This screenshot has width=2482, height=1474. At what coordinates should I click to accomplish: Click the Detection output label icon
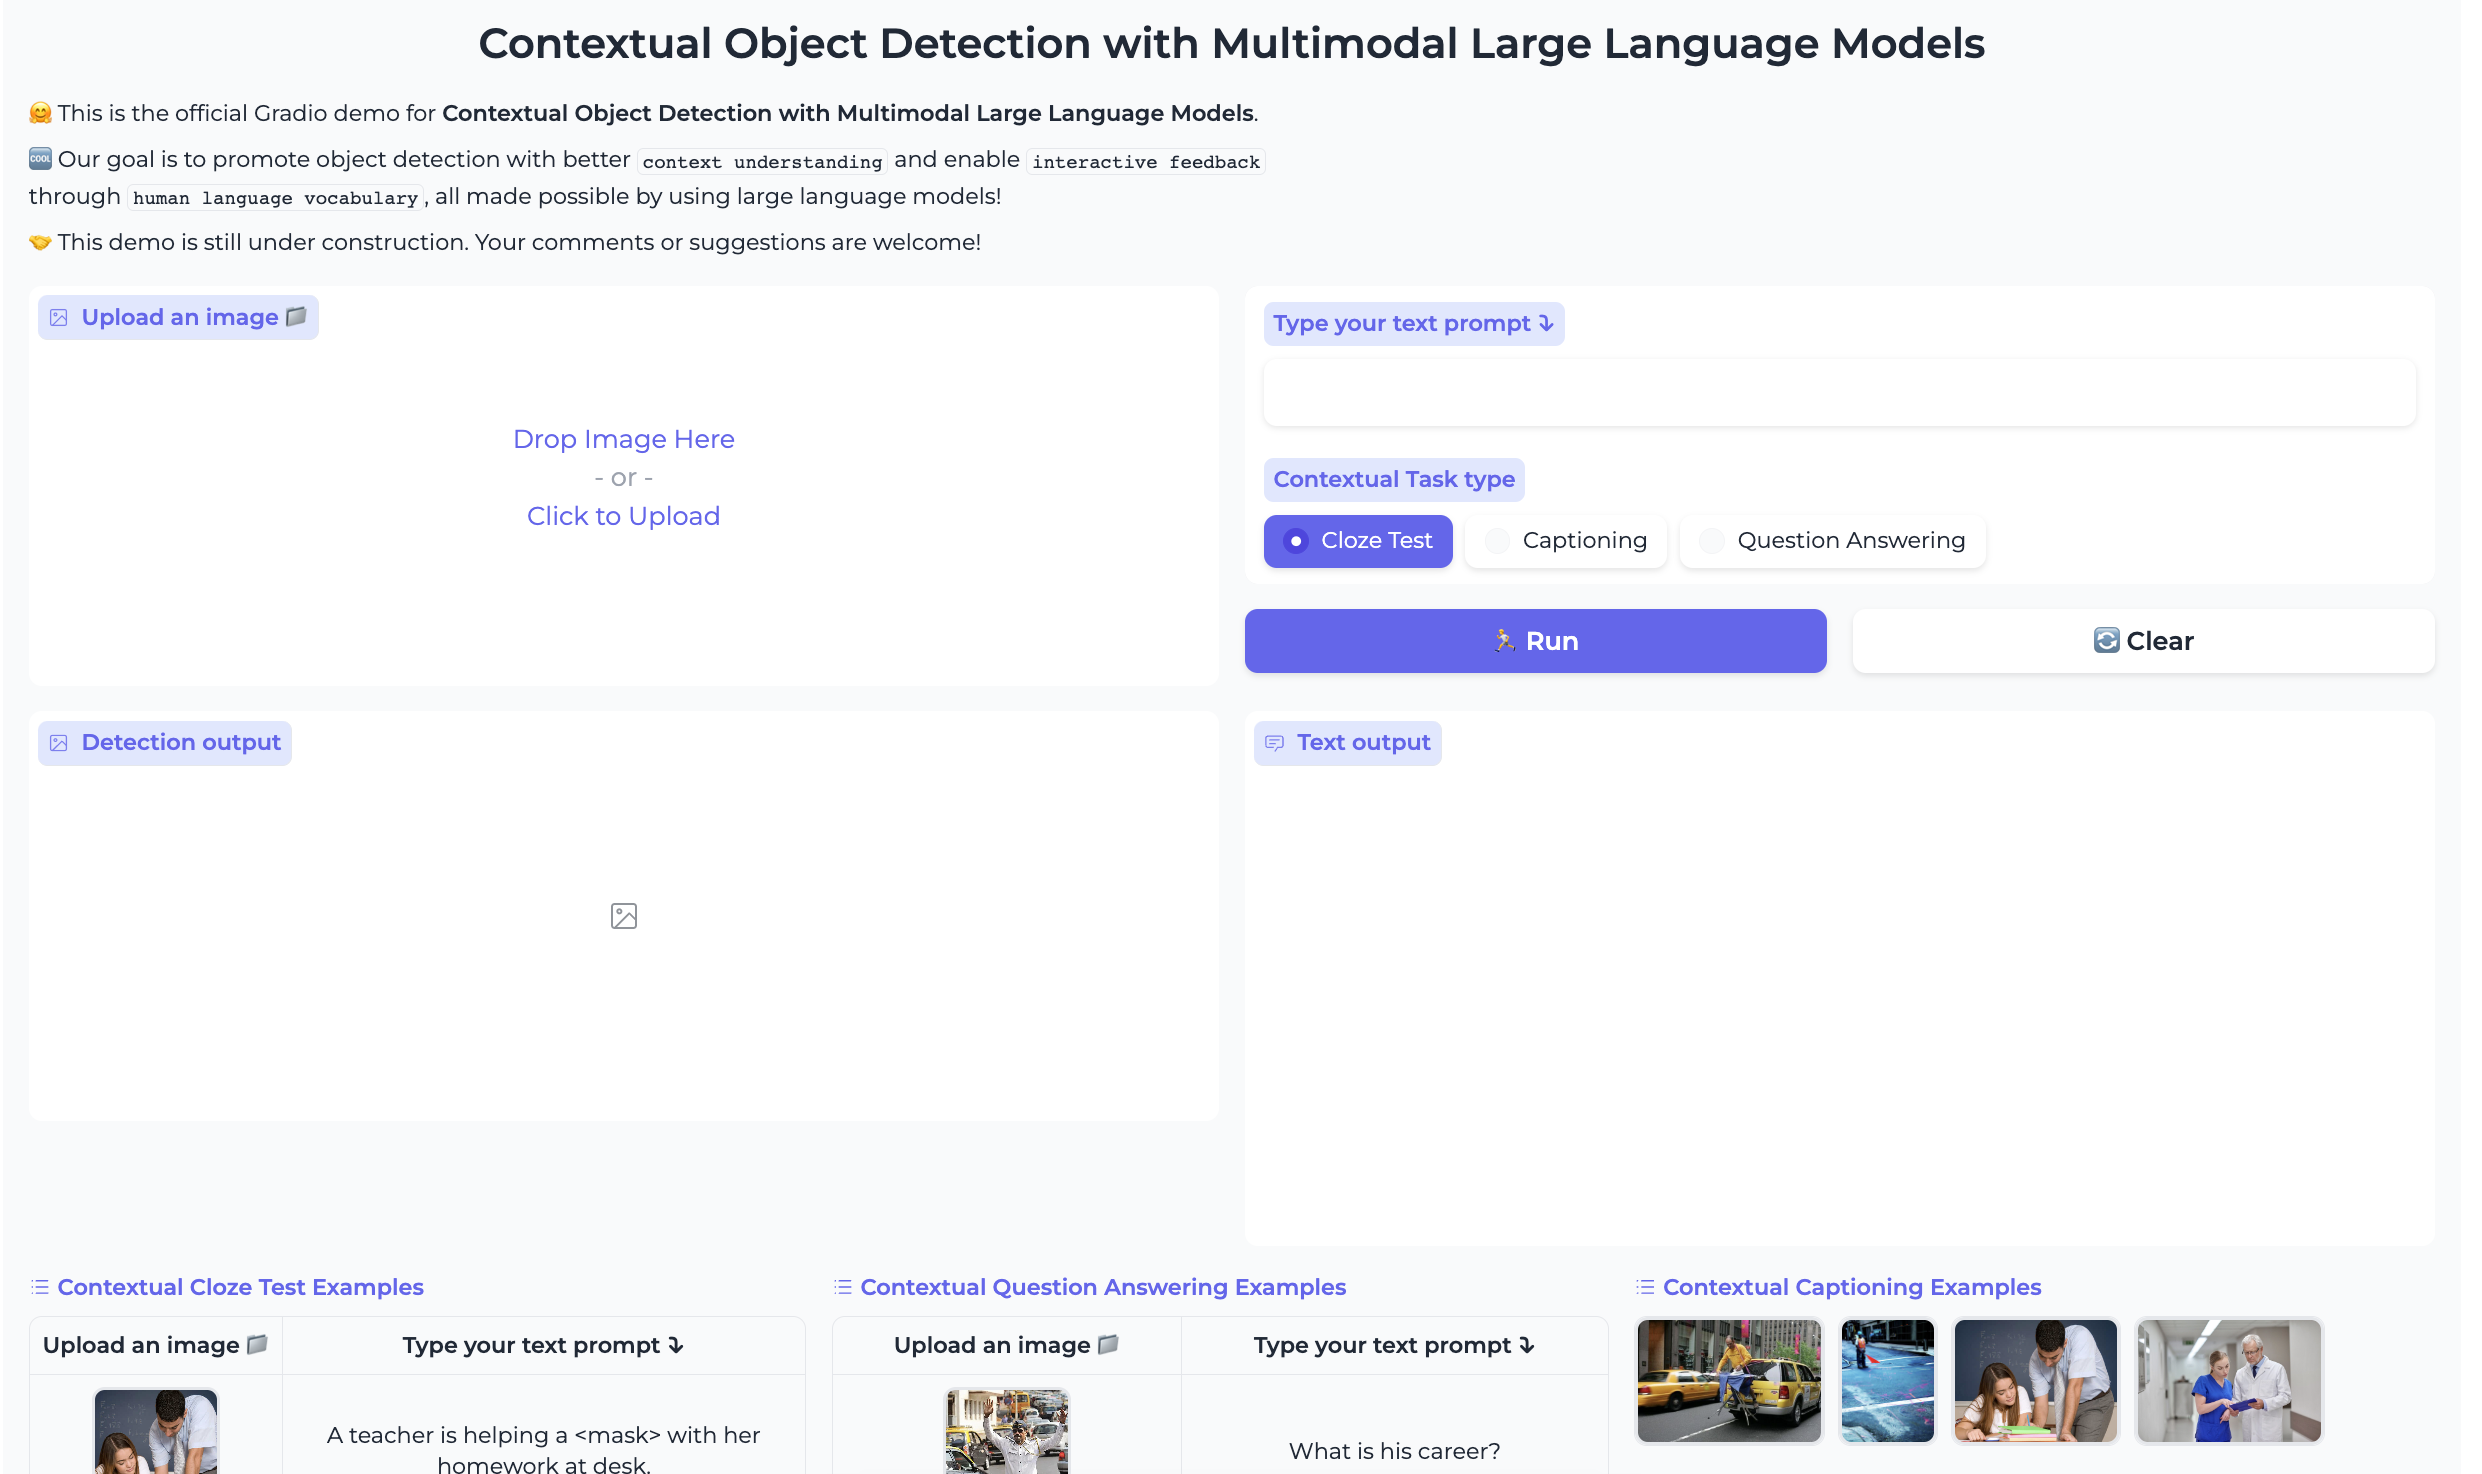pyautogui.click(x=59, y=743)
